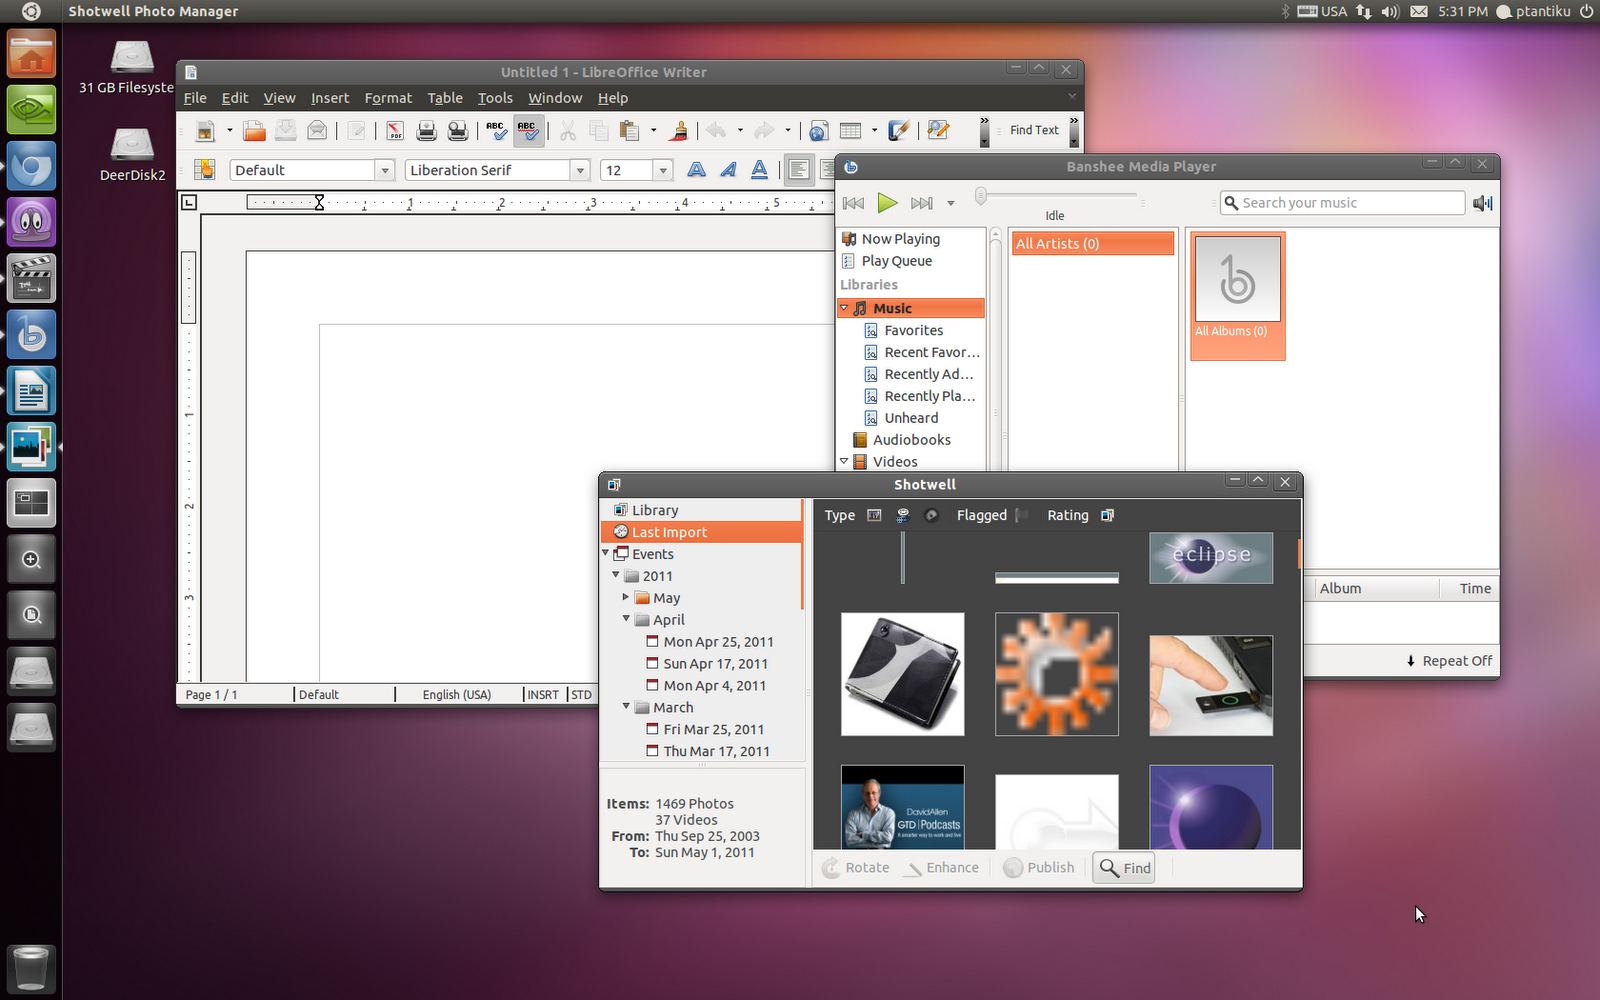Select Last Import in Shotwell sidebar
1600x1000 pixels.
701,532
